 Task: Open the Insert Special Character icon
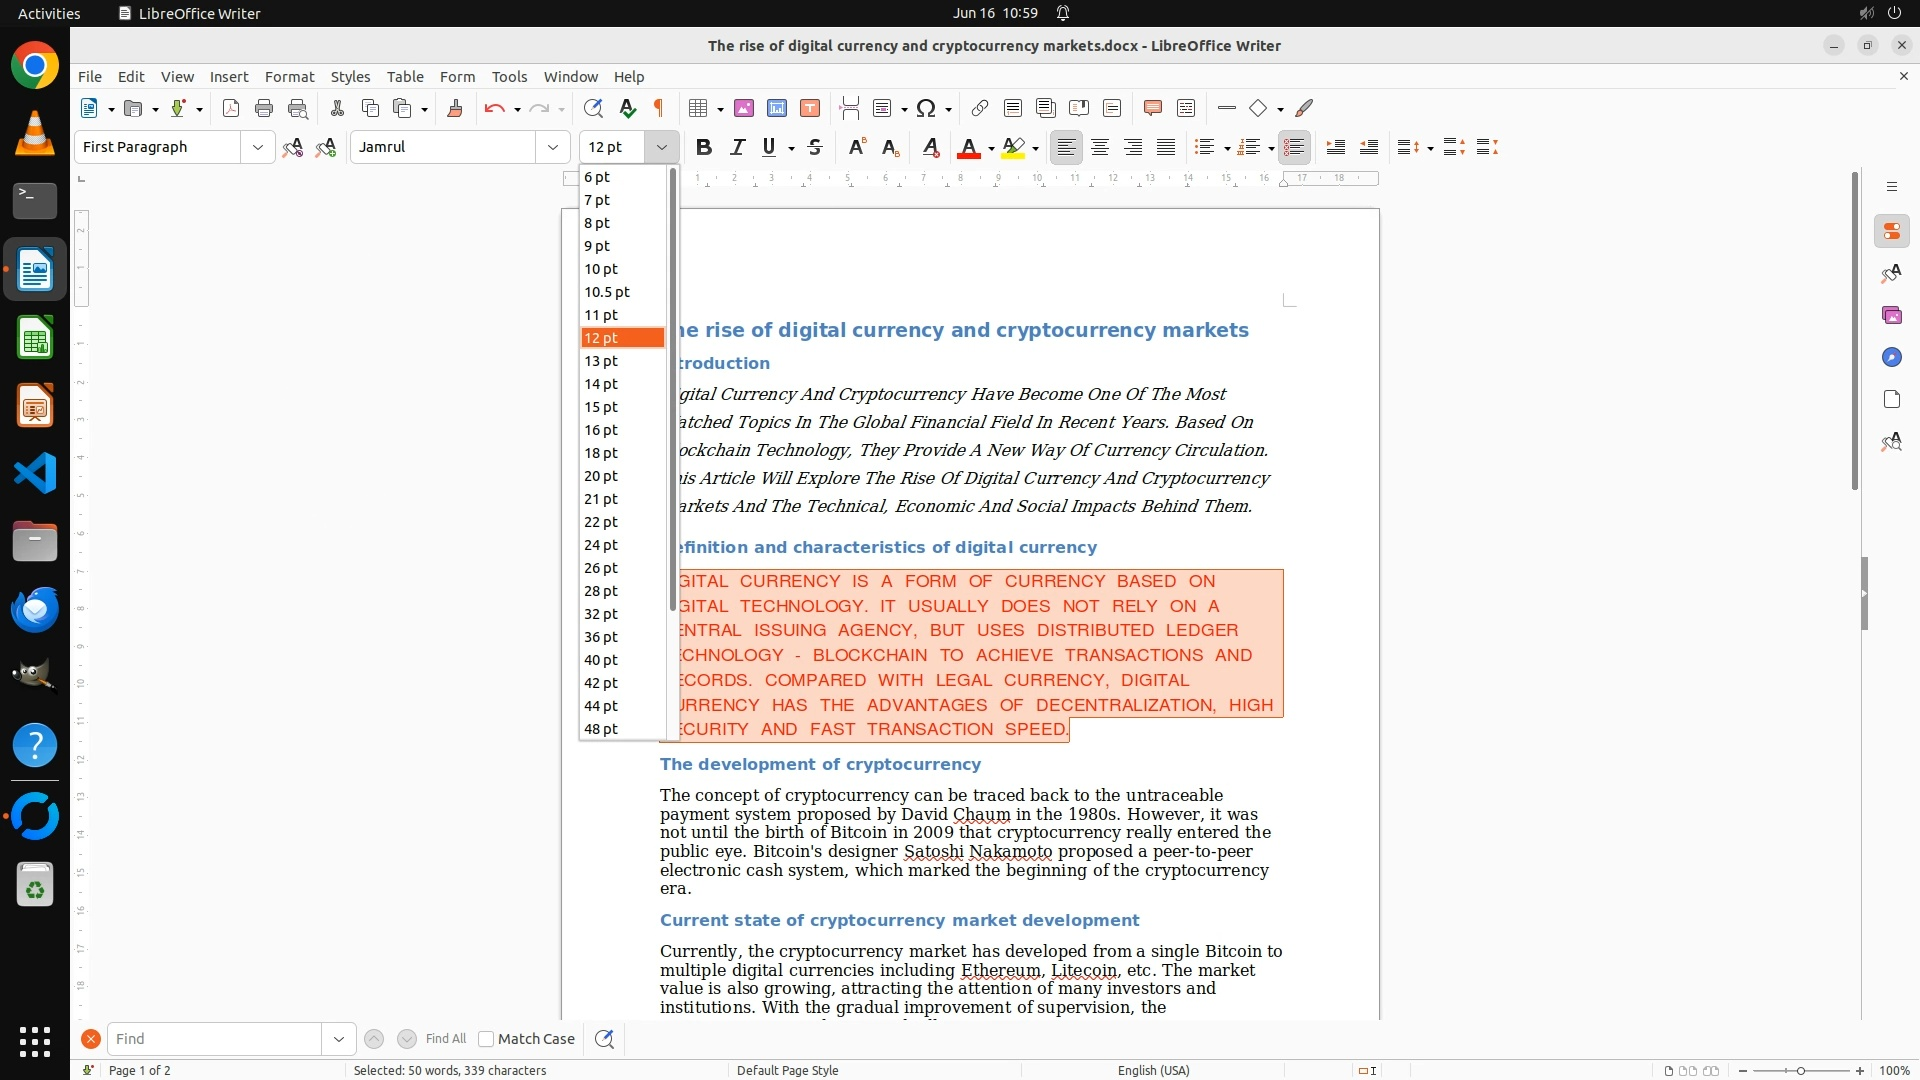(926, 108)
